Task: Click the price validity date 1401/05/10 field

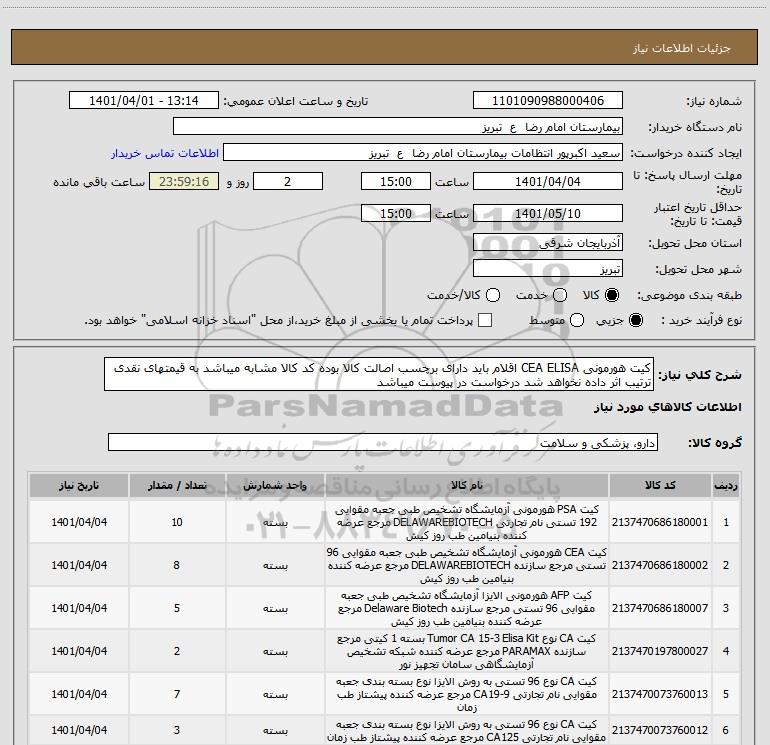Action: coord(548,213)
